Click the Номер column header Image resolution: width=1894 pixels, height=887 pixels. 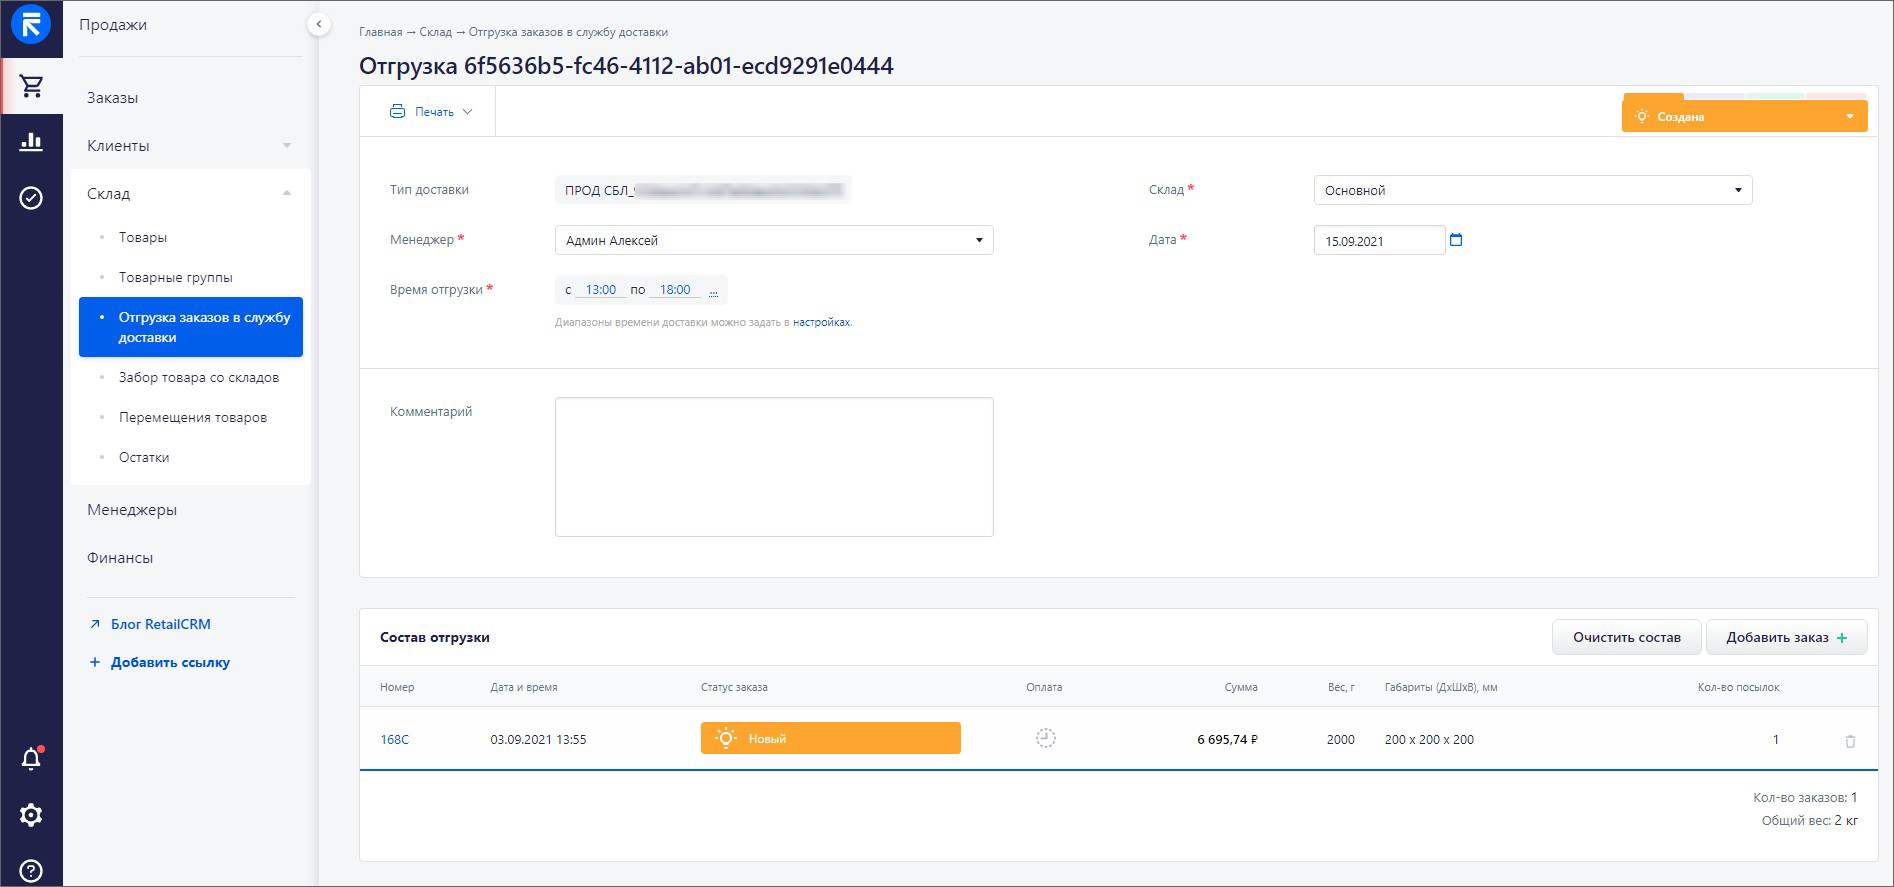point(397,687)
